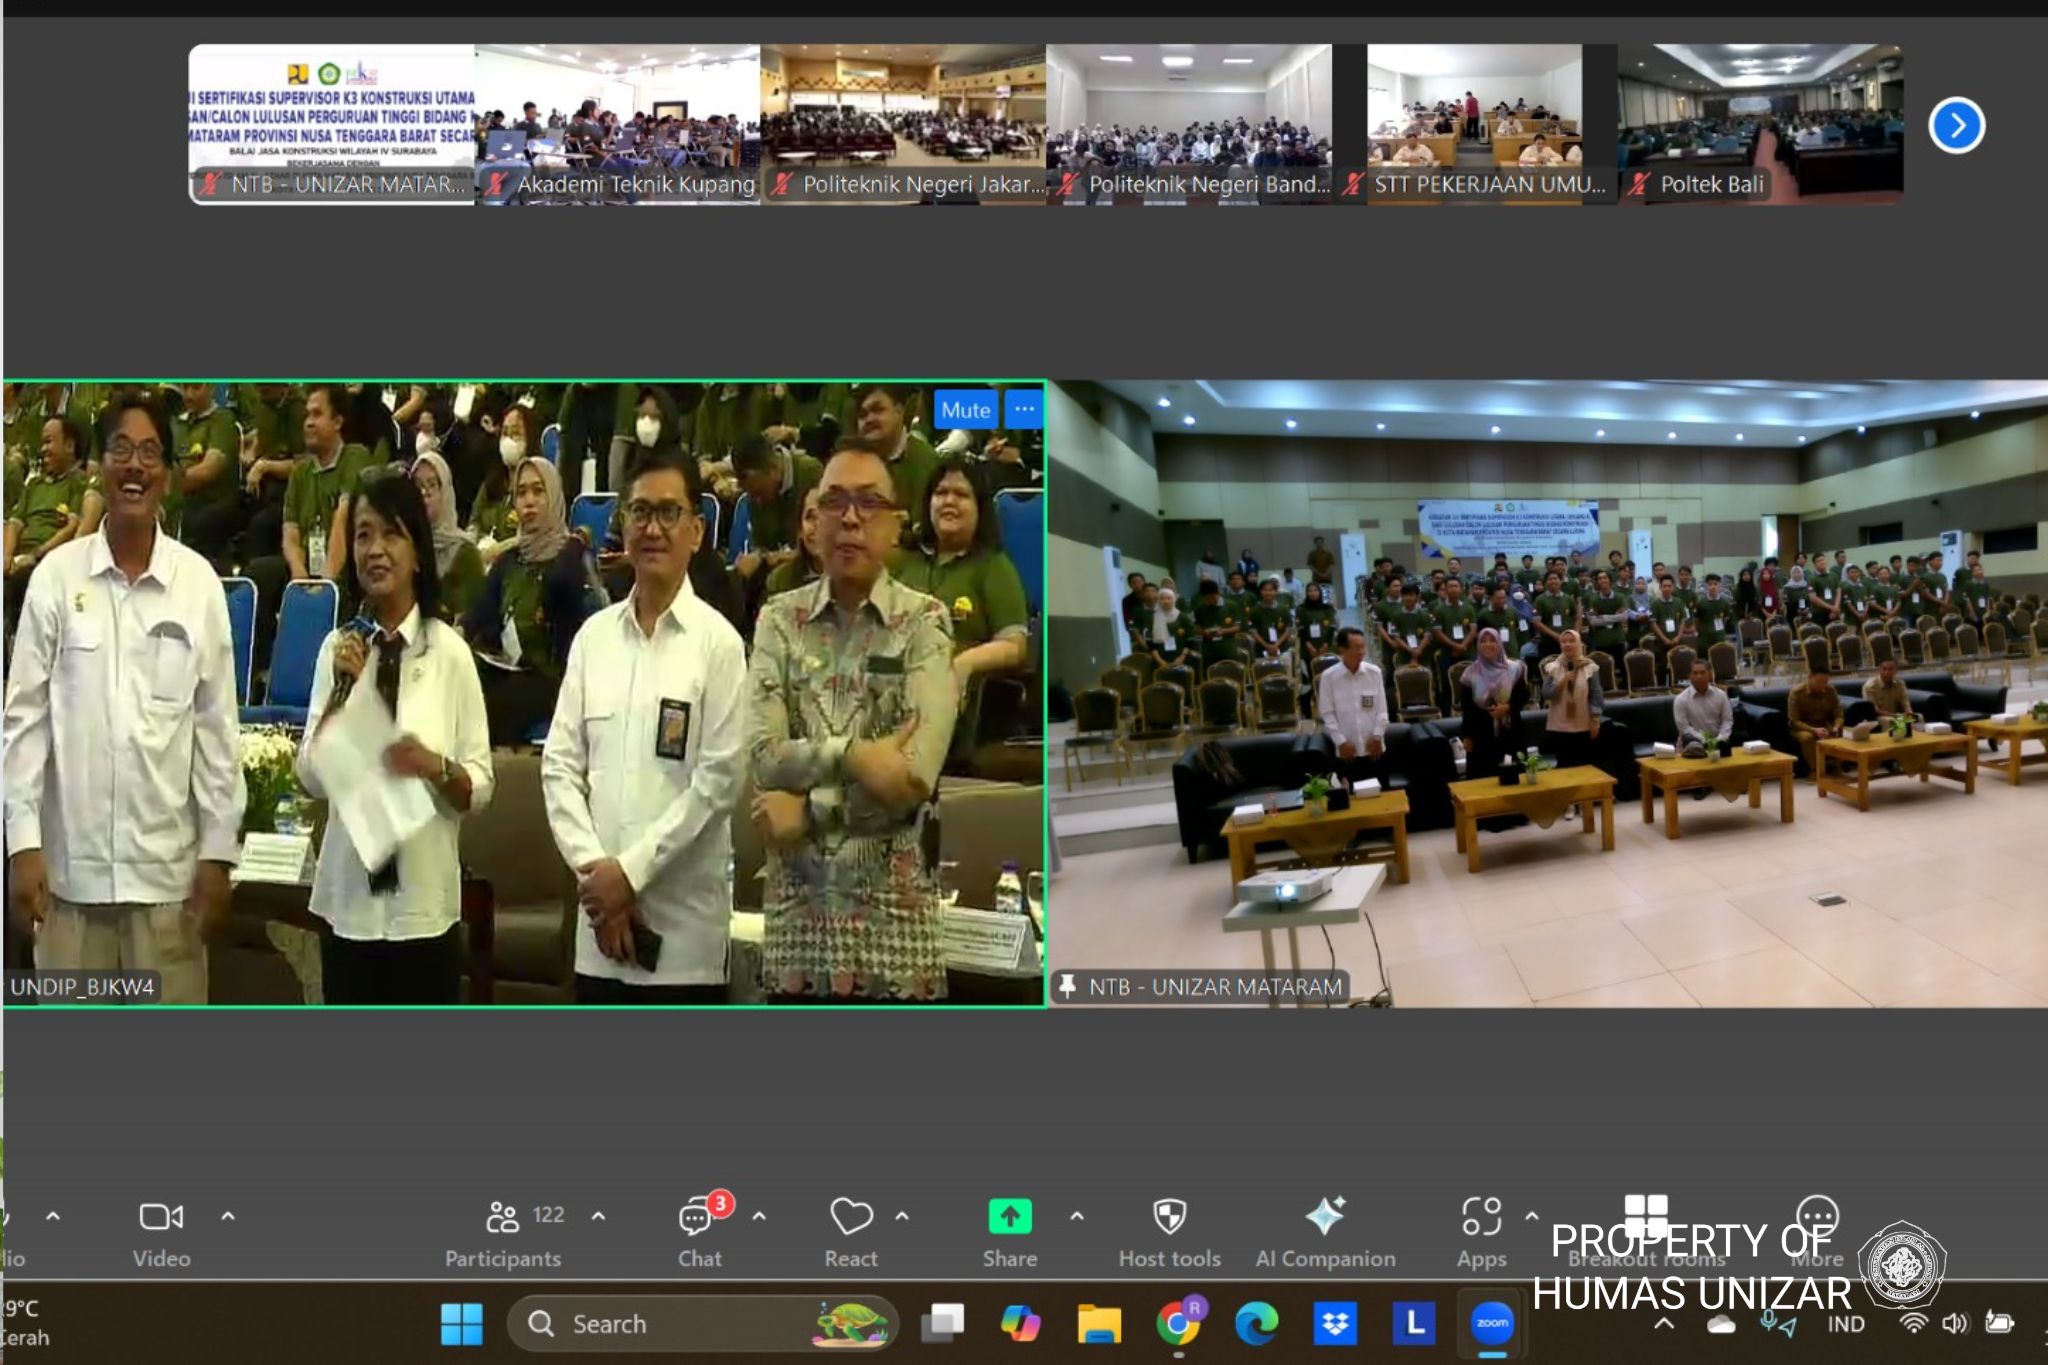Open the OneDrive cloud tray icon
The image size is (2048, 1365).
(1721, 1324)
